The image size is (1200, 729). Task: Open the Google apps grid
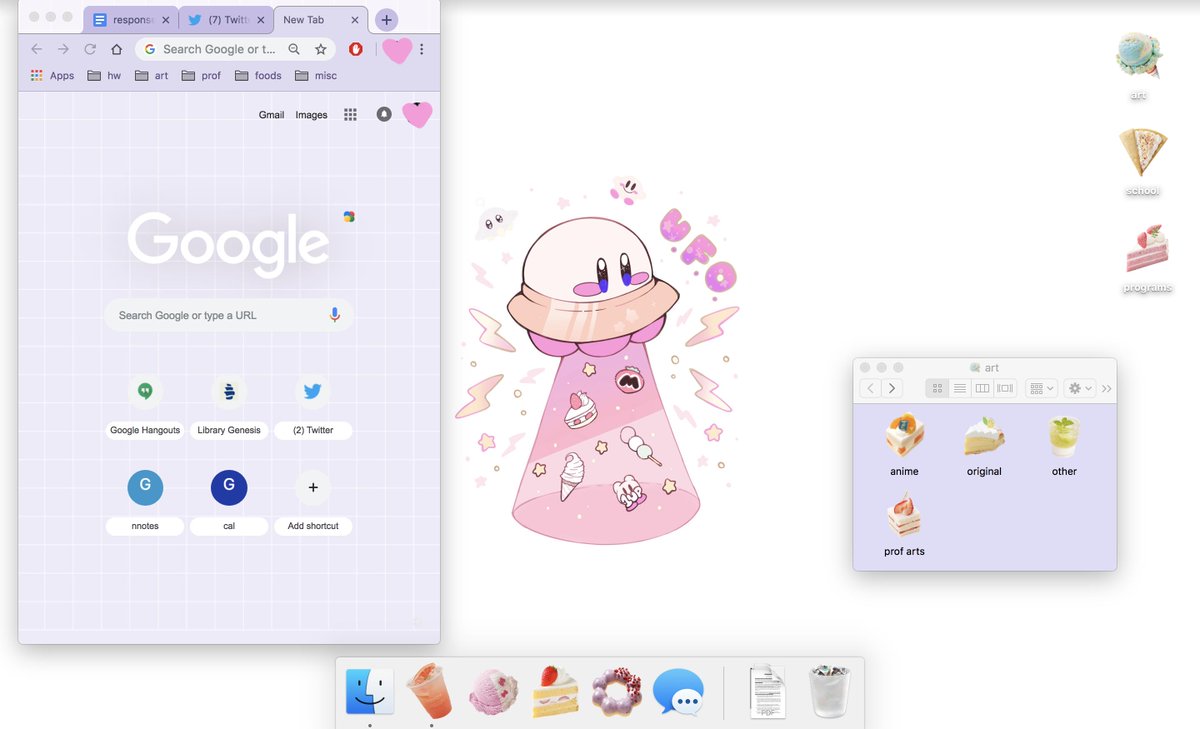point(350,115)
